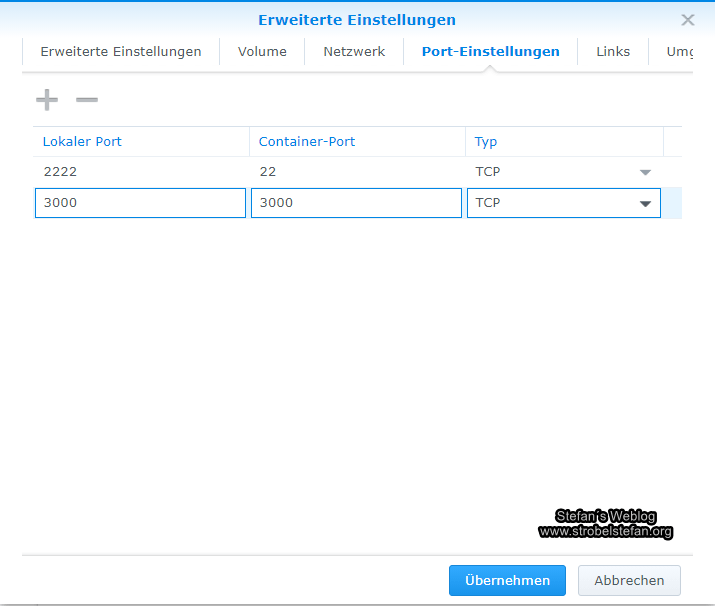Viewport: 715px width, 606px height.
Task: Edit the local port field containing 3000
Action: tap(140, 203)
